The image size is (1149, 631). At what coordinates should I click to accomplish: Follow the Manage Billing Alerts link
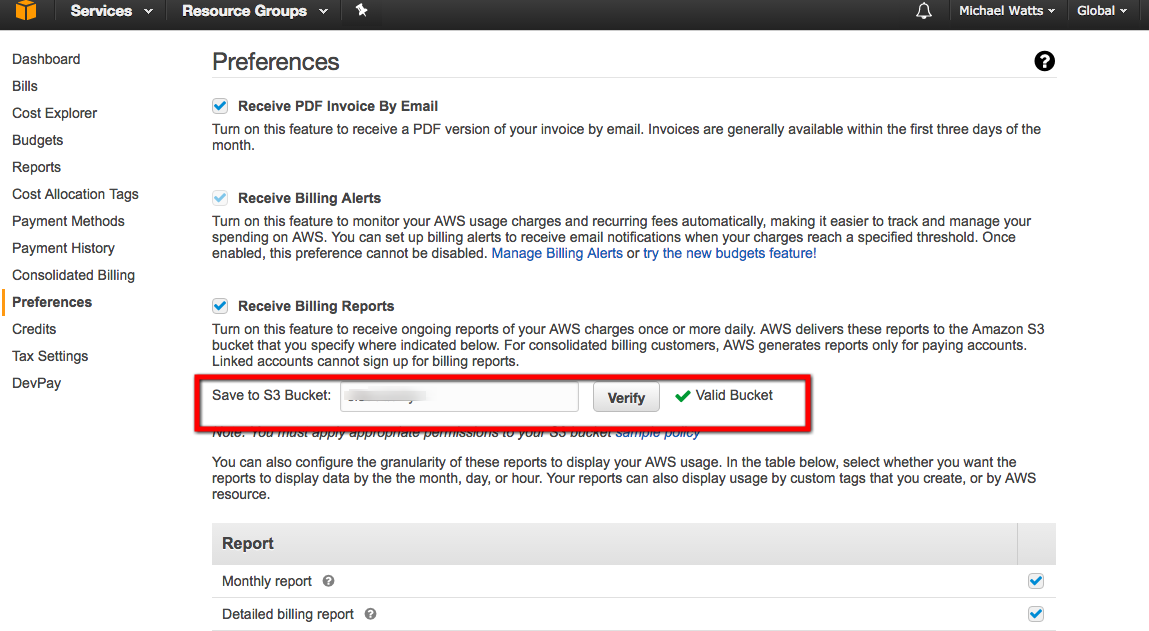(557, 254)
